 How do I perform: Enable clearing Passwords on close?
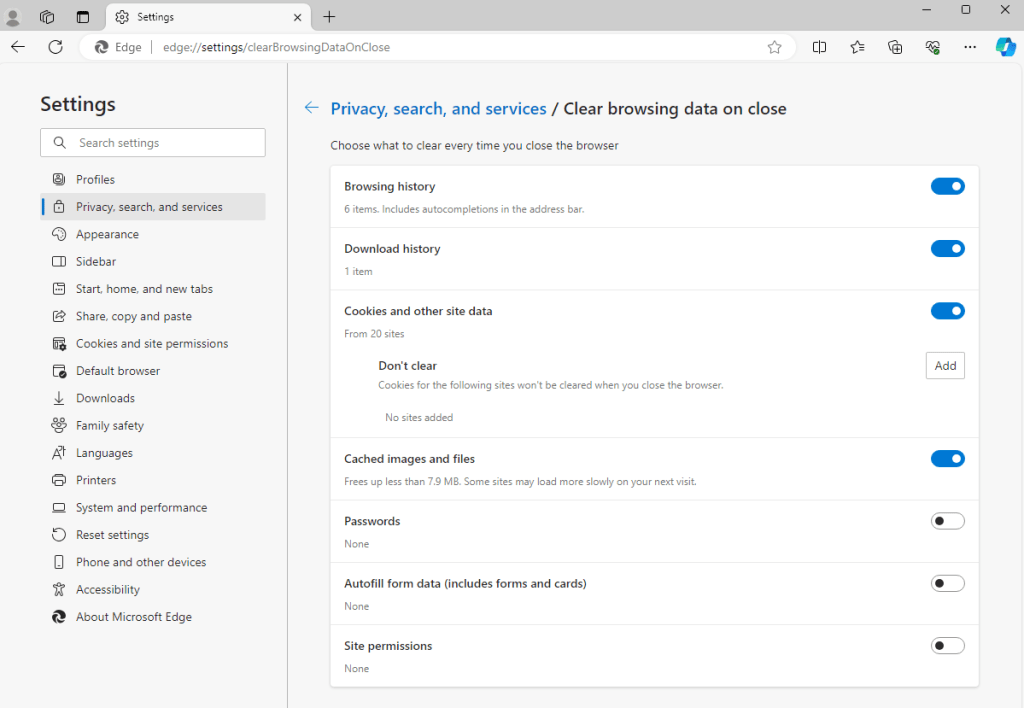pos(947,521)
